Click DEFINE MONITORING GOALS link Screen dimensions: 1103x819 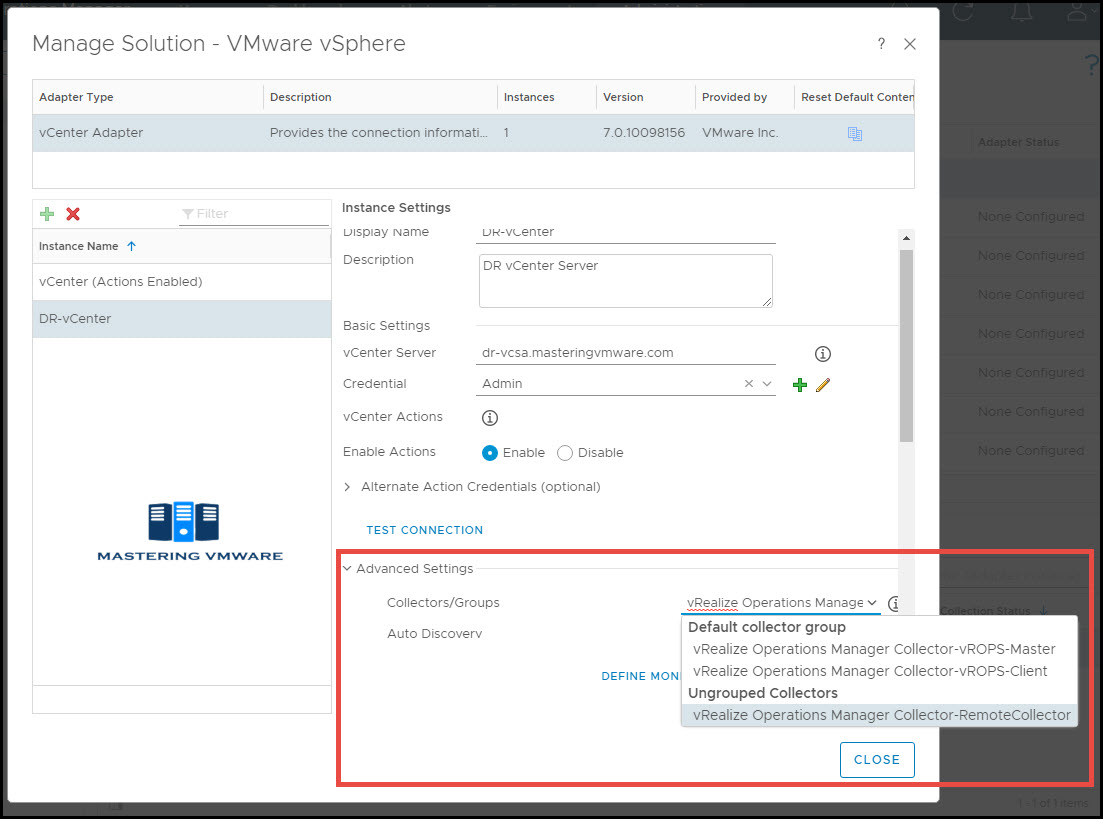click(x=640, y=676)
